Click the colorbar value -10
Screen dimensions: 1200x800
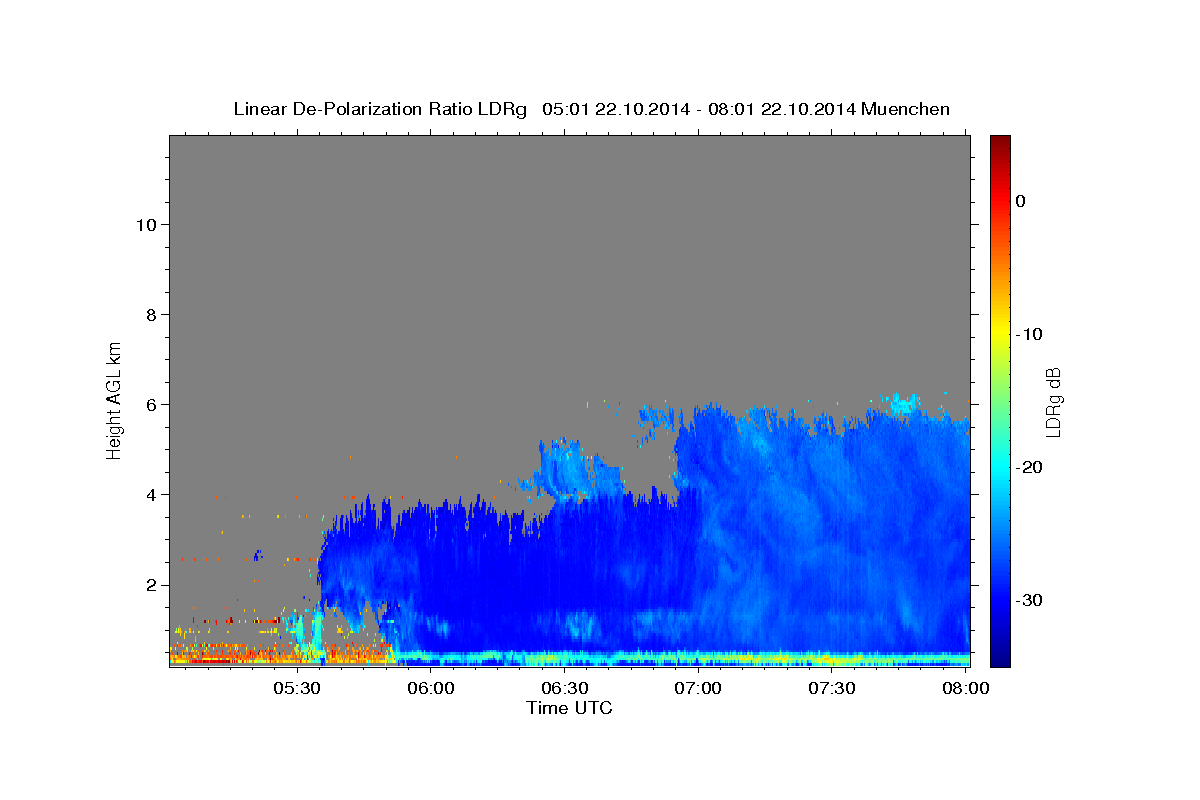click(x=1030, y=334)
